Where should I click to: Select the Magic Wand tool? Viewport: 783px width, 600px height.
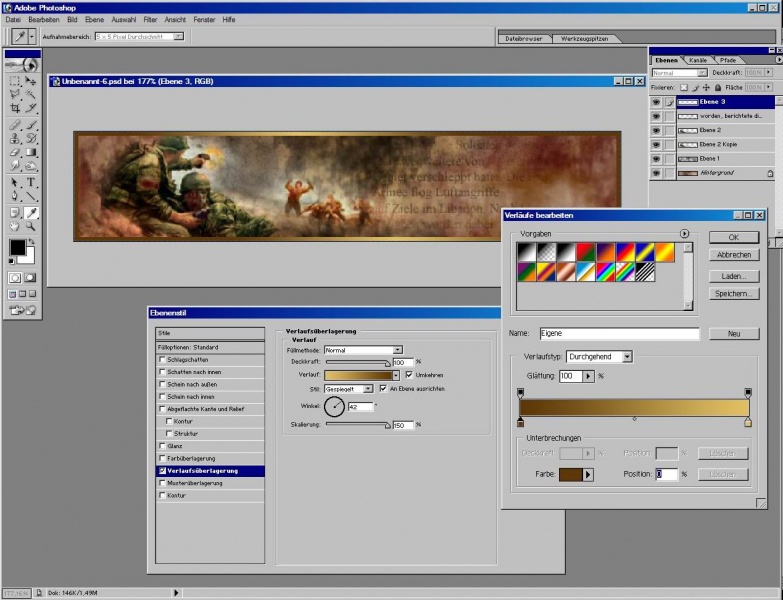pos(31,94)
